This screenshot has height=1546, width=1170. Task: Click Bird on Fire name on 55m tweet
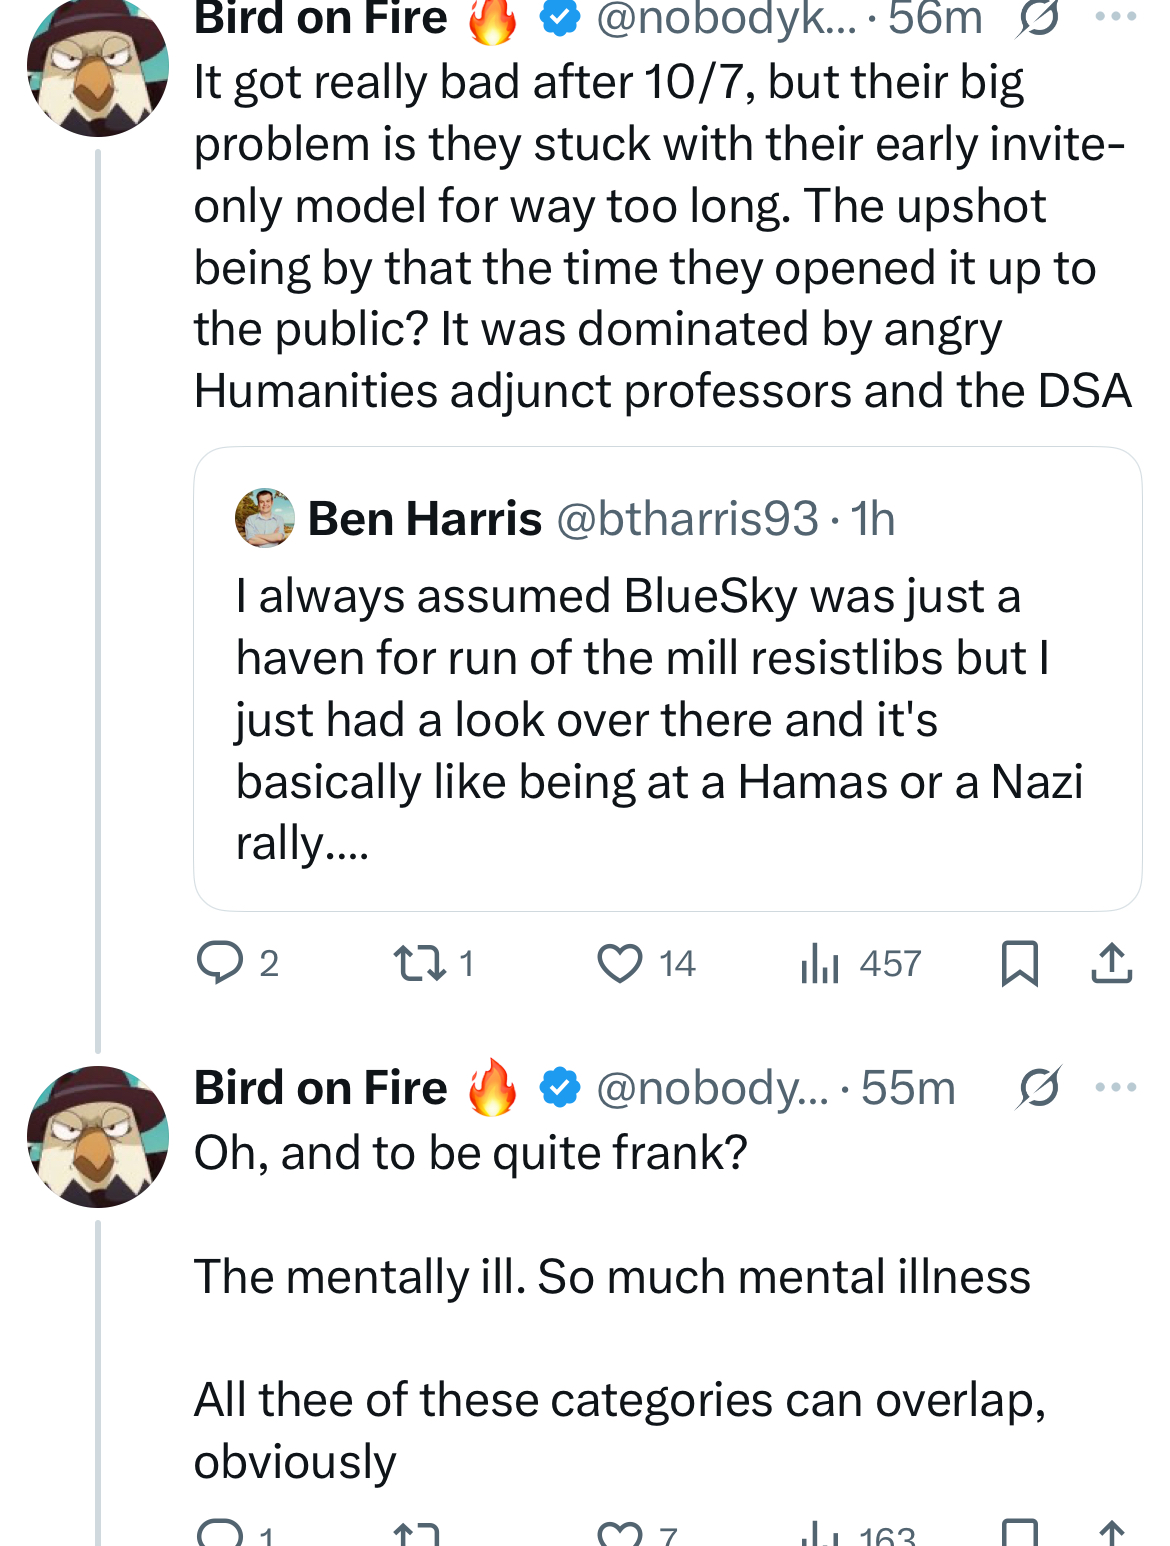(x=321, y=1088)
